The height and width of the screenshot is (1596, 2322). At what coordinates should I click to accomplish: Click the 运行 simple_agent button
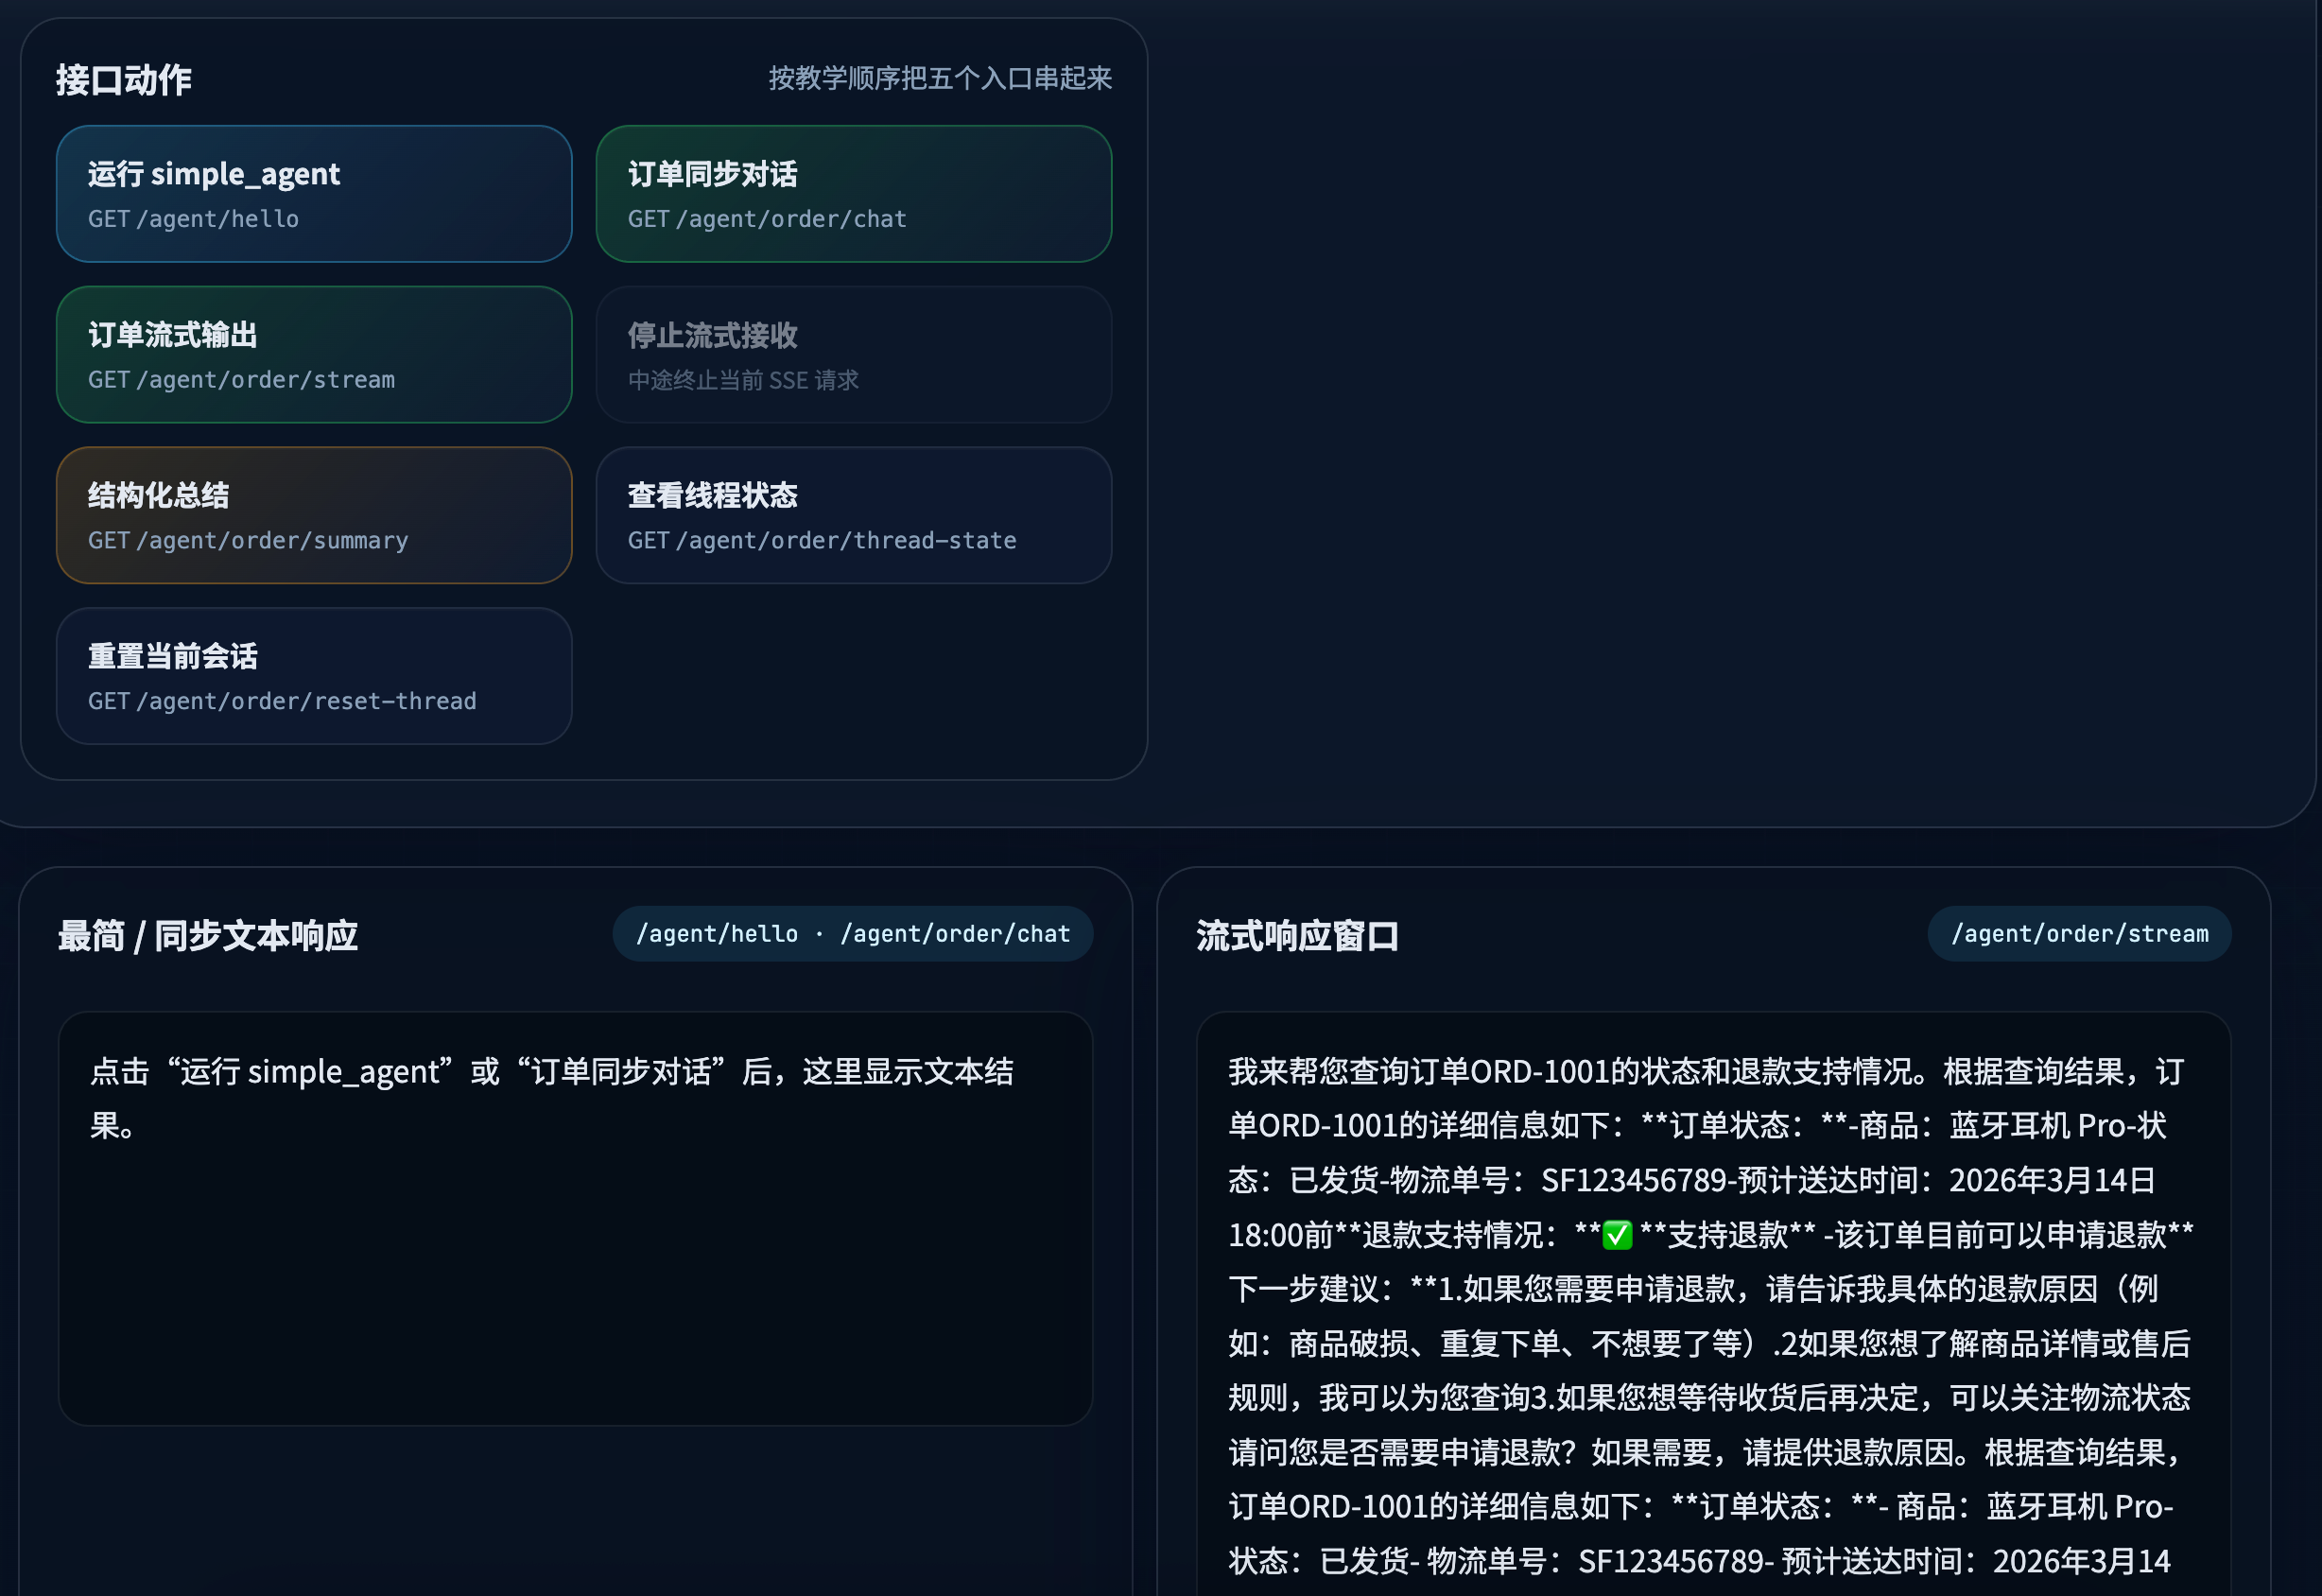(x=313, y=194)
